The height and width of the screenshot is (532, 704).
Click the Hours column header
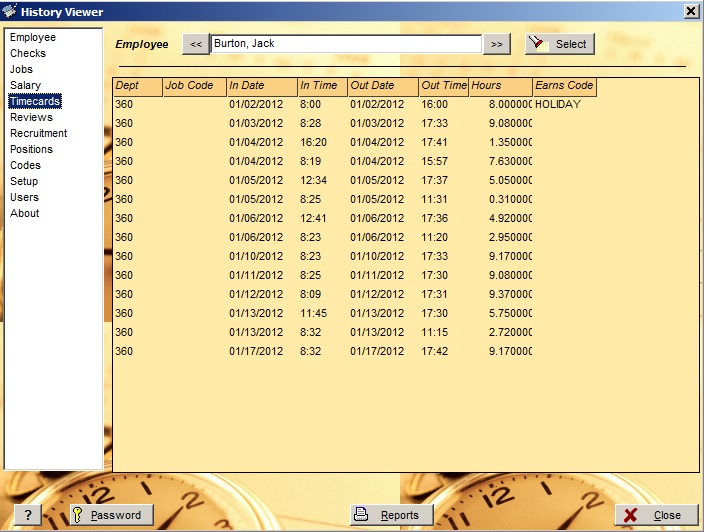point(501,87)
